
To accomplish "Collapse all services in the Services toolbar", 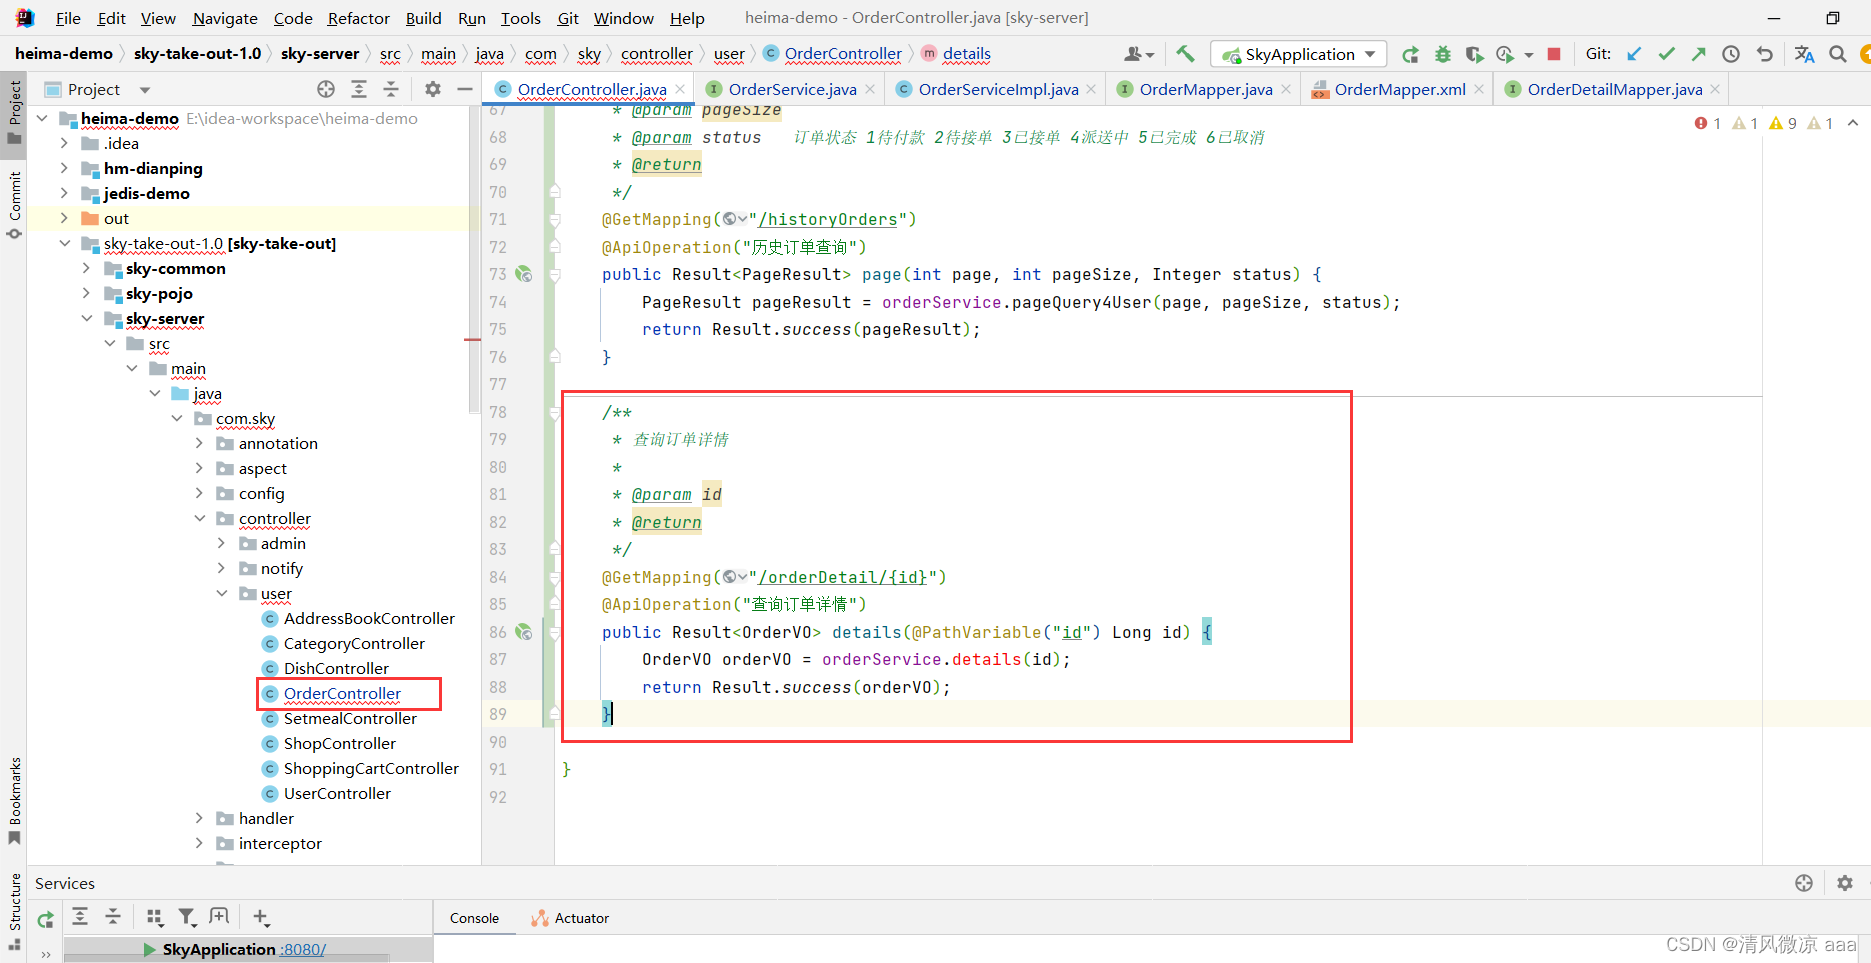I will [113, 916].
